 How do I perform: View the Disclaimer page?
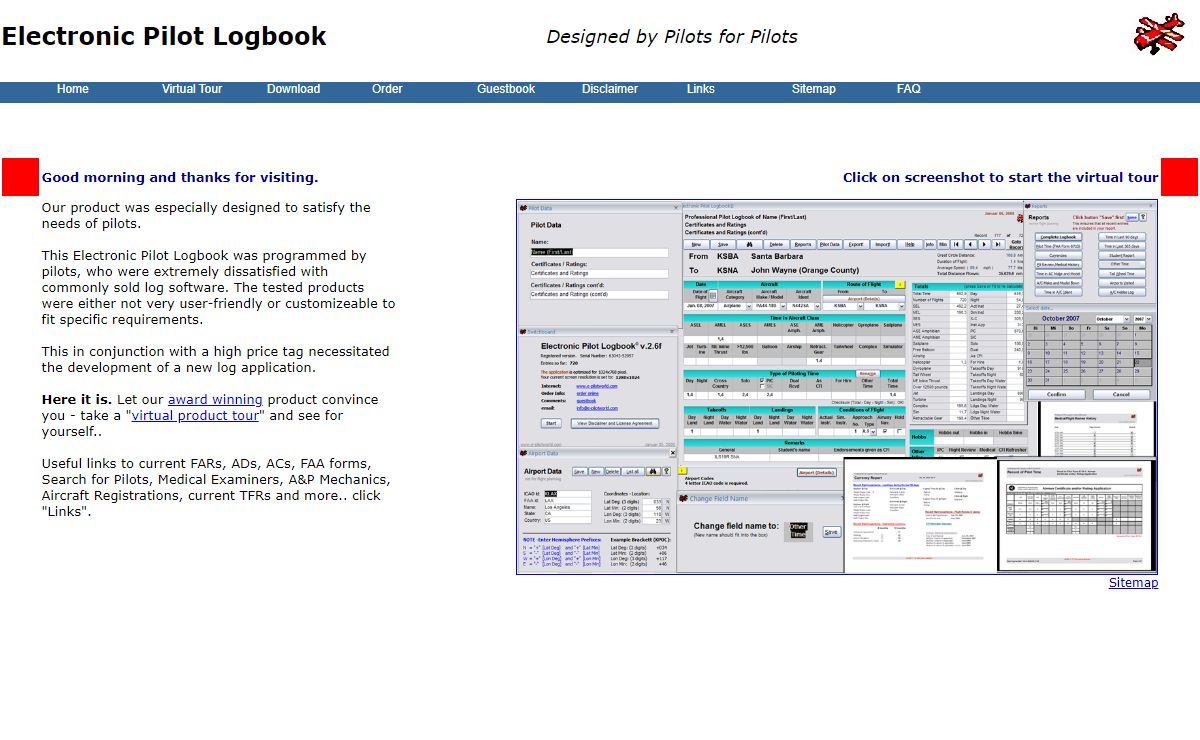point(610,89)
